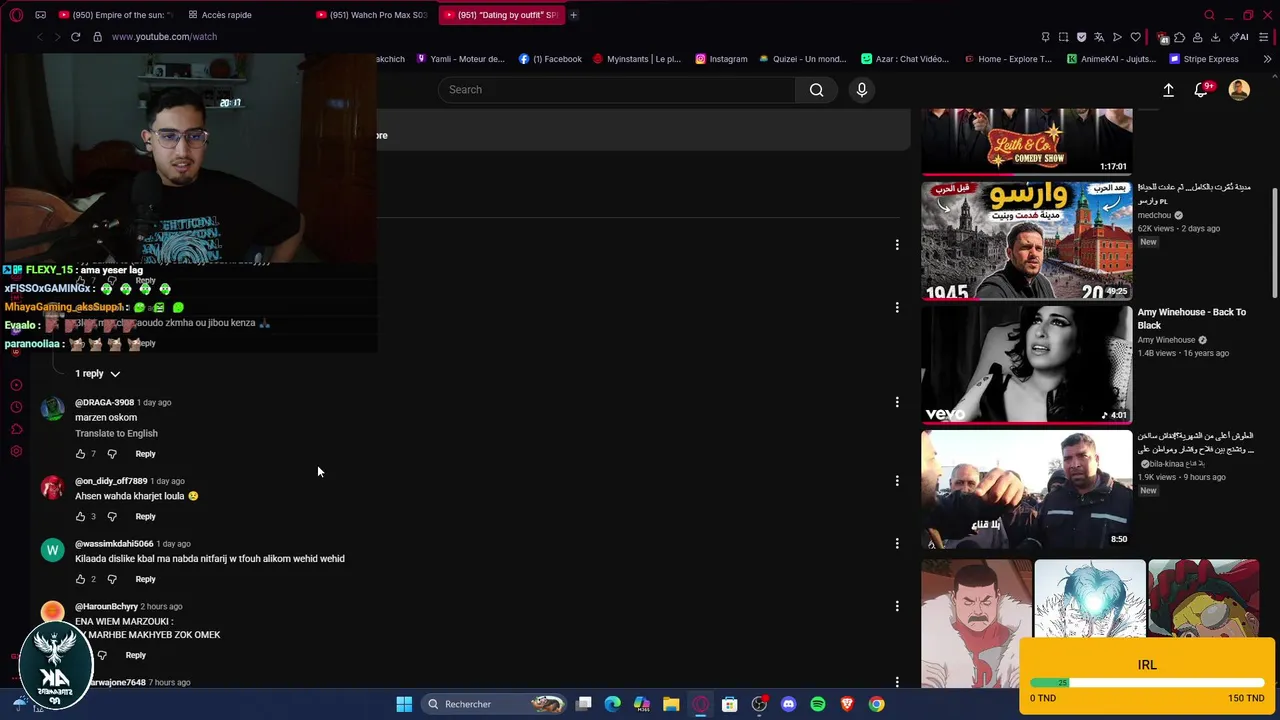
Task: Open the YouTube upload/create icon
Action: 1168,90
